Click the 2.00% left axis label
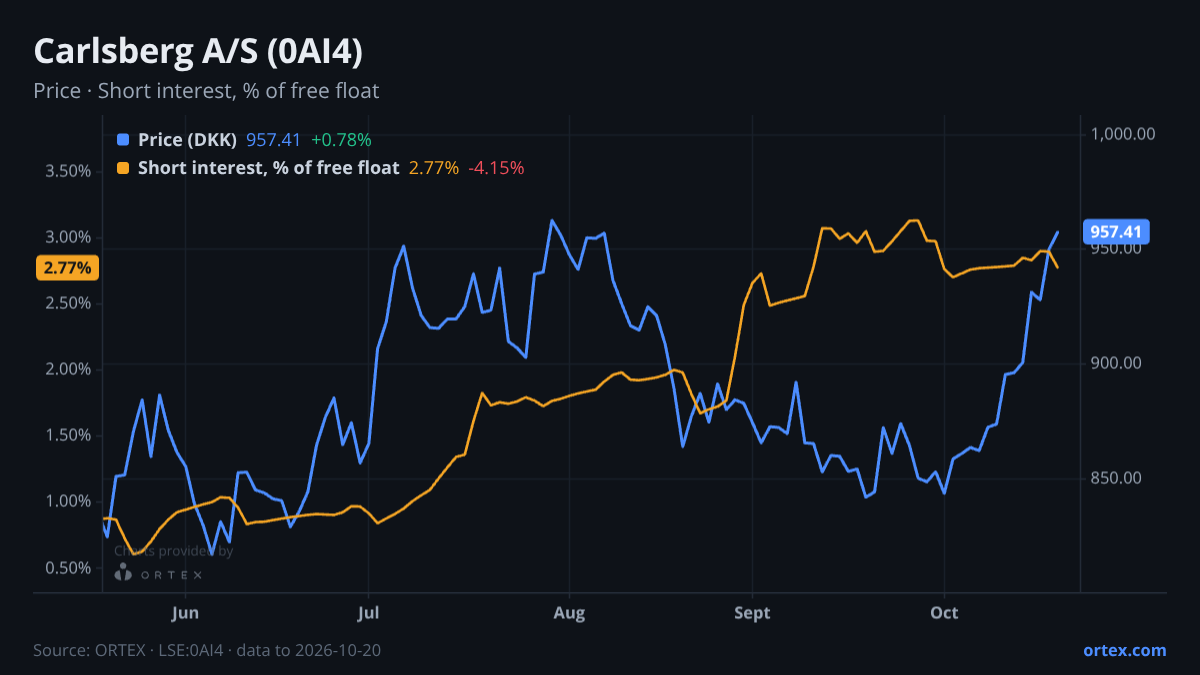This screenshot has width=1200, height=675. [68, 369]
